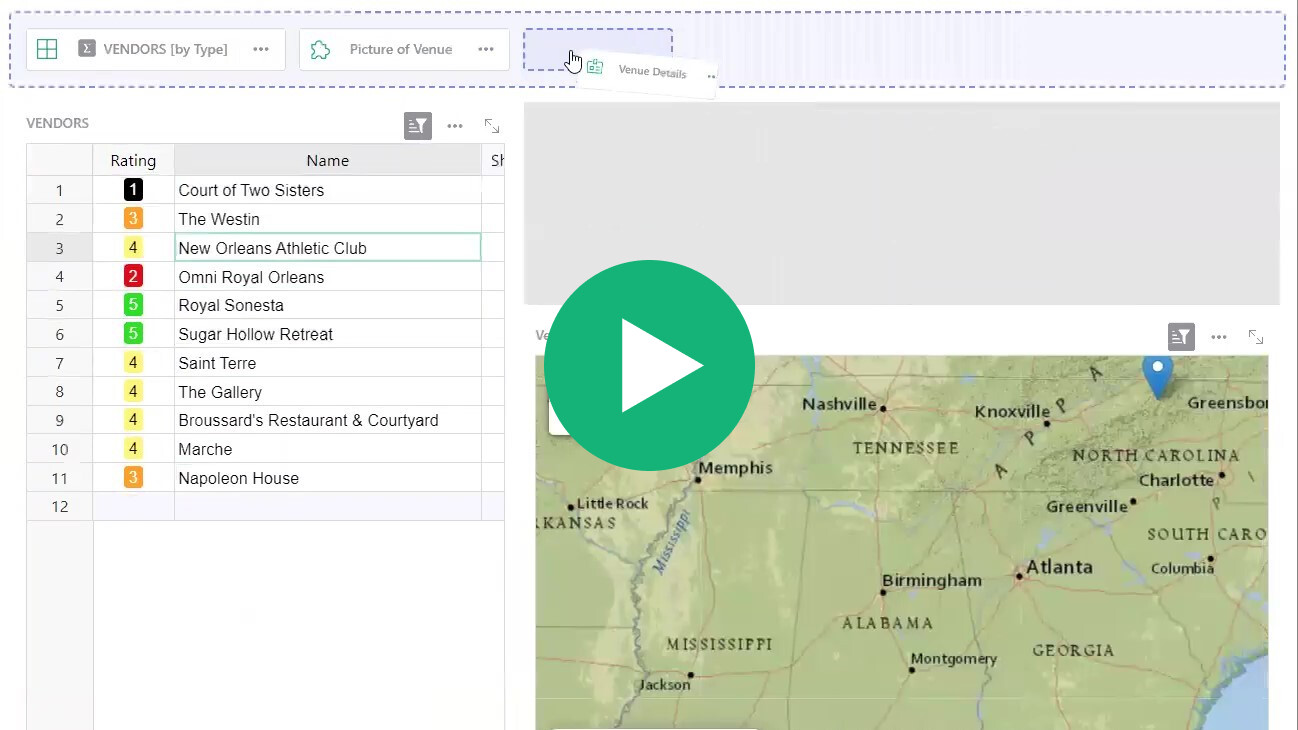
Task: Open the Picture of Venue options menu
Action: [x=486, y=49]
